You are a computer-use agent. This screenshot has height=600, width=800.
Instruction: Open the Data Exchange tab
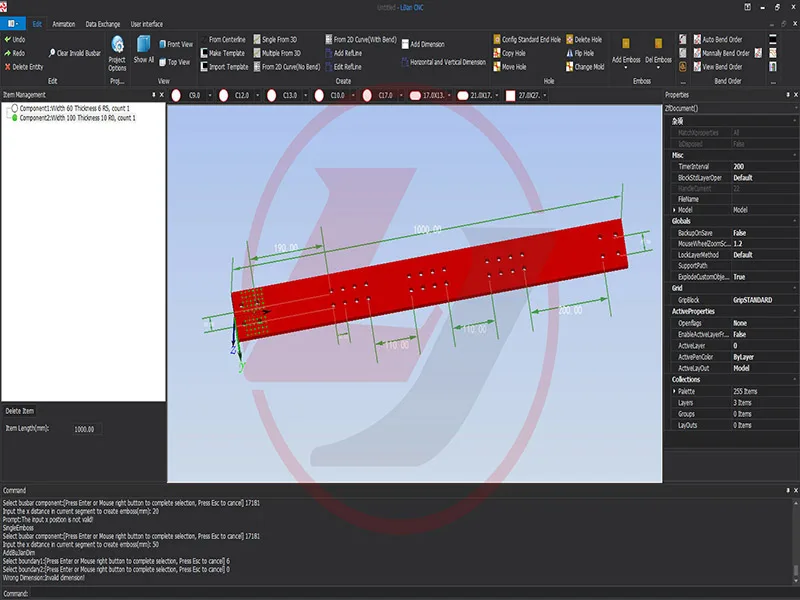click(102, 23)
